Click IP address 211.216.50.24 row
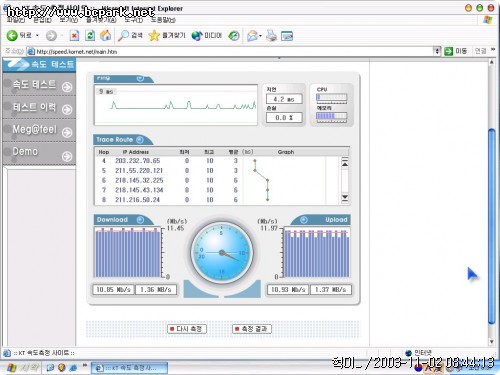 137,200
